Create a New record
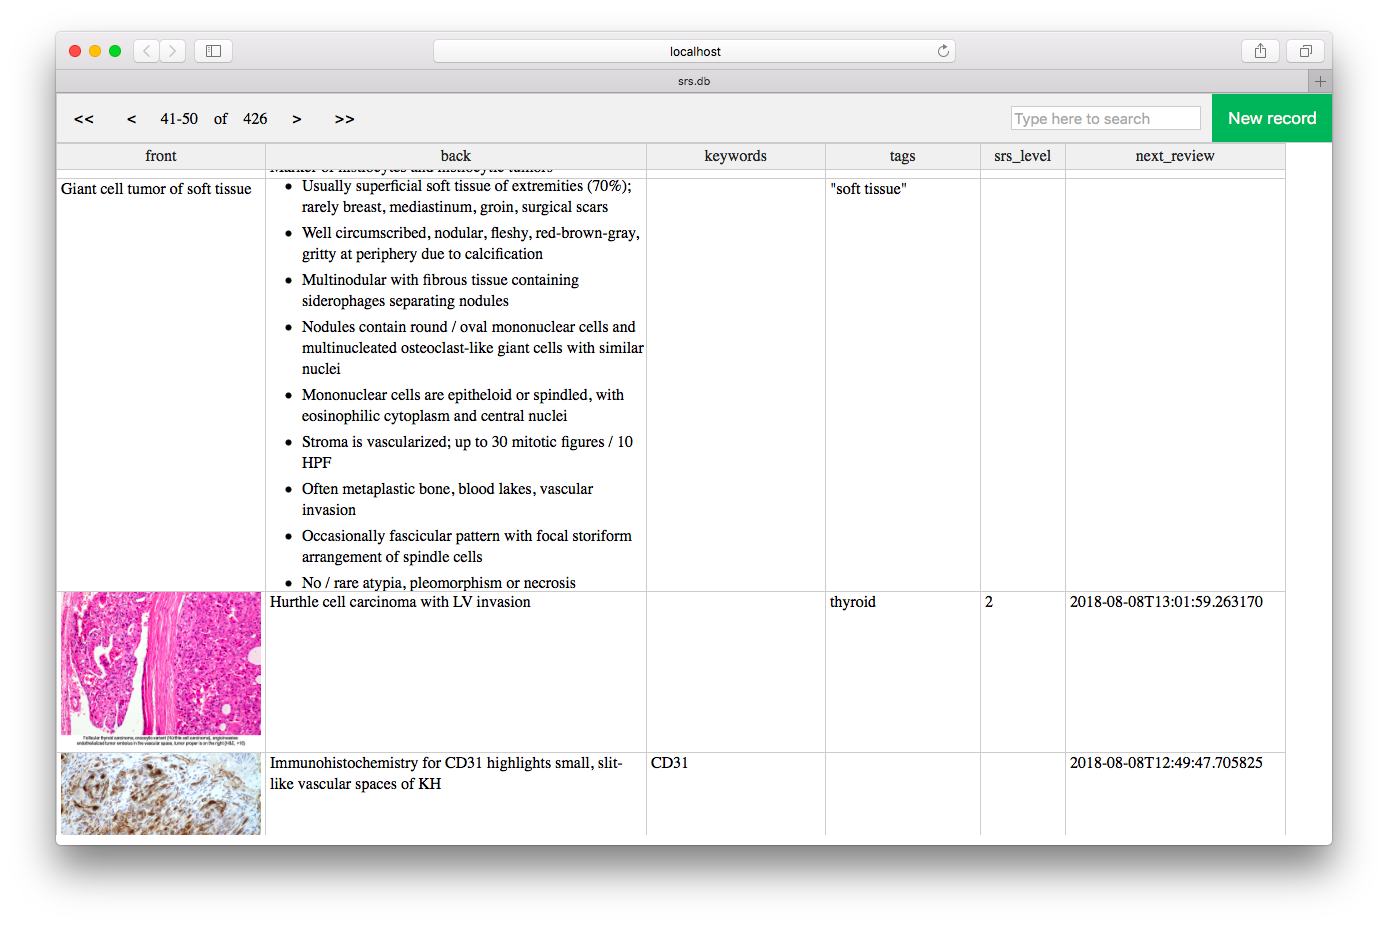This screenshot has width=1388, height=925. (1272, 118)
